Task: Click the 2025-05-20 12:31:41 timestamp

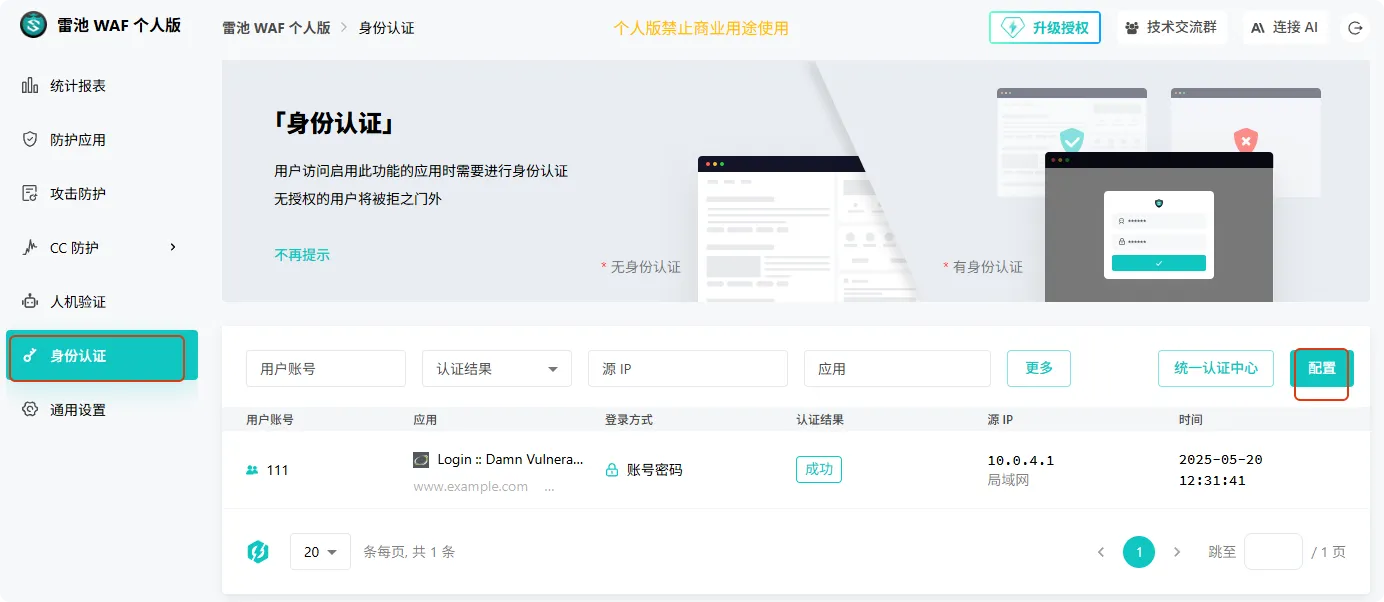Action: (1220, 470)
